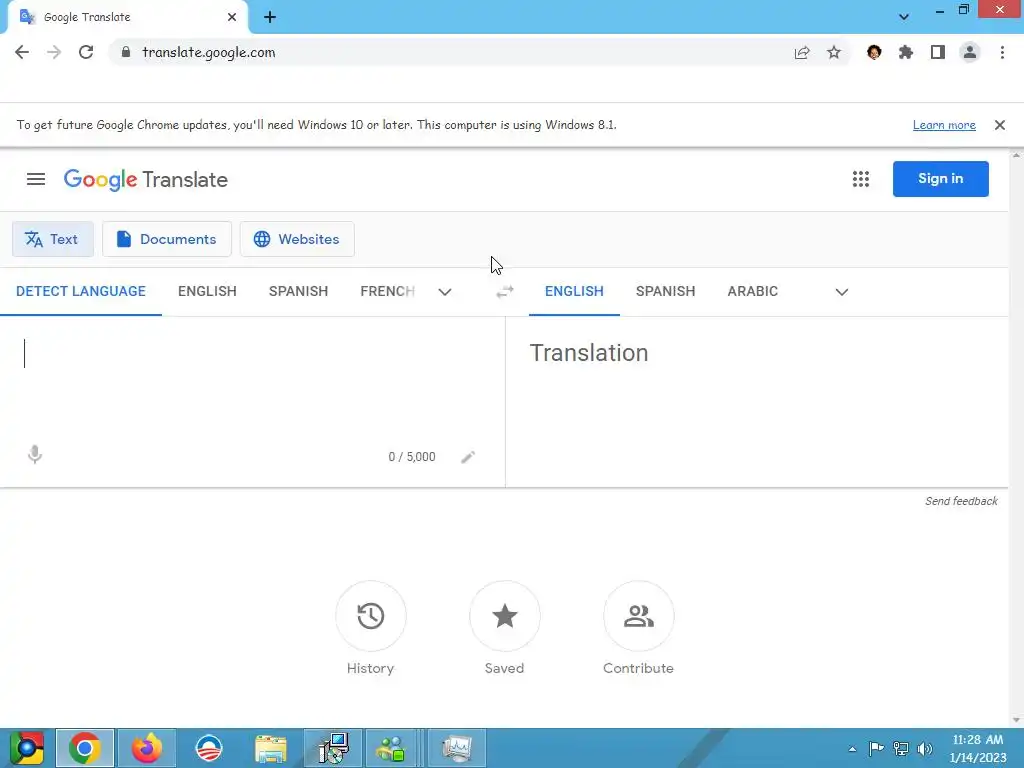Open the tab search dropdown arrow
1024x768 pixels.
[x=904, y=17]
